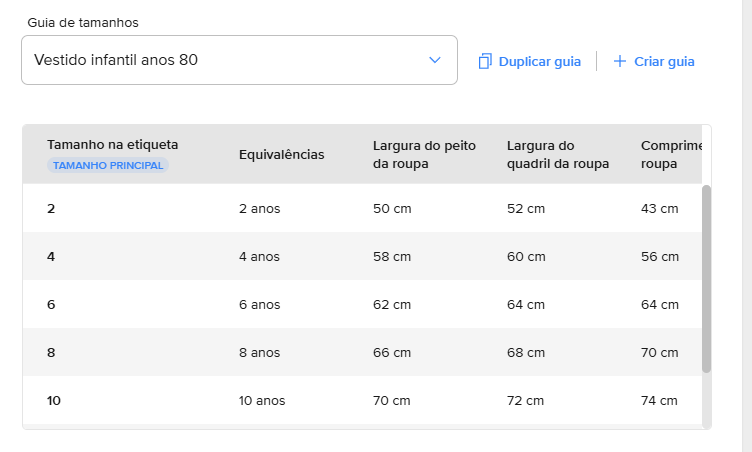Screen dimensions: 752x452
Task: Click the 74 cm length cell
Action: click(659, 400)
